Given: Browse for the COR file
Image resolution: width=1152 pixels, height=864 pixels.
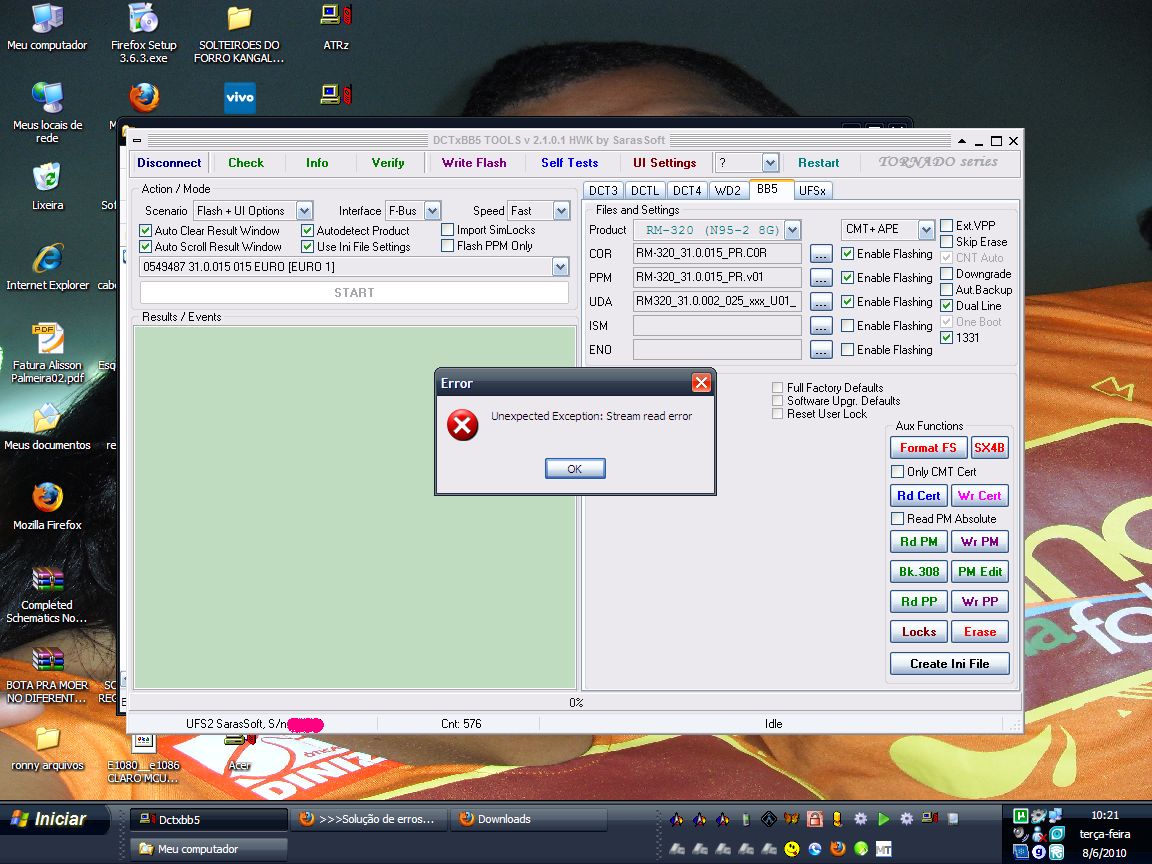Looking at the screenshot, I should 821,253.
